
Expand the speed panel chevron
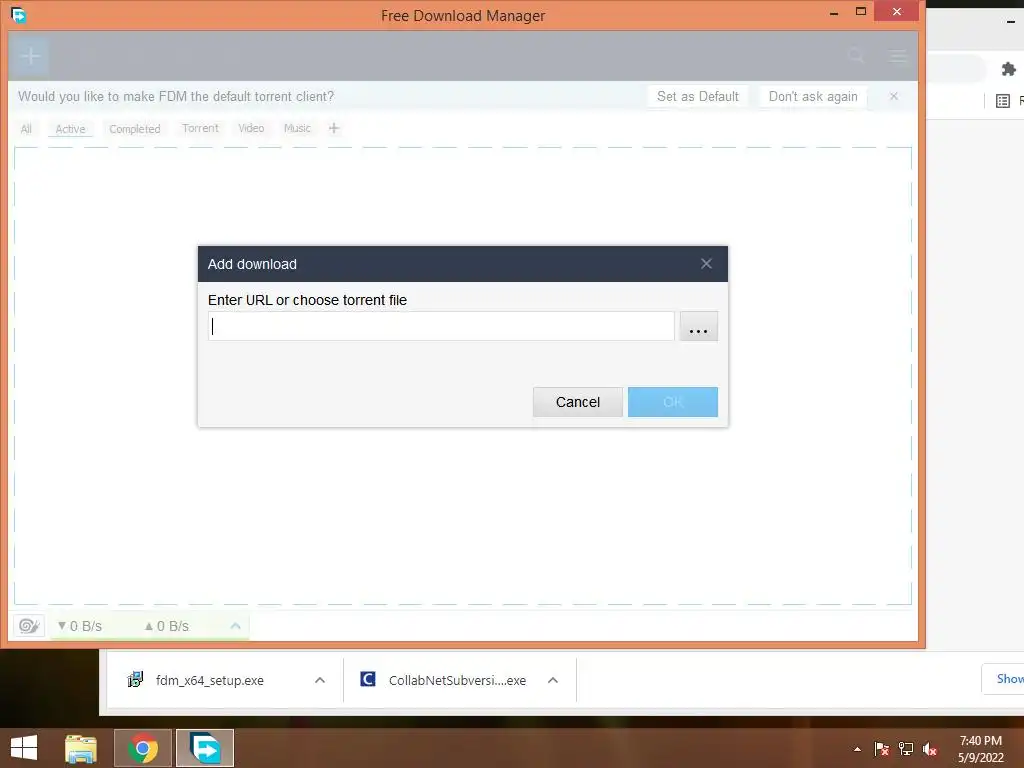click(x=236, y=626)
